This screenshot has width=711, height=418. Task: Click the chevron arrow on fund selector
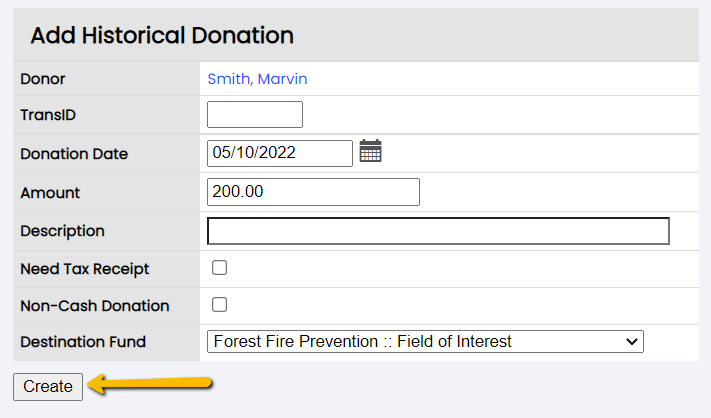(x=632, y=342)
